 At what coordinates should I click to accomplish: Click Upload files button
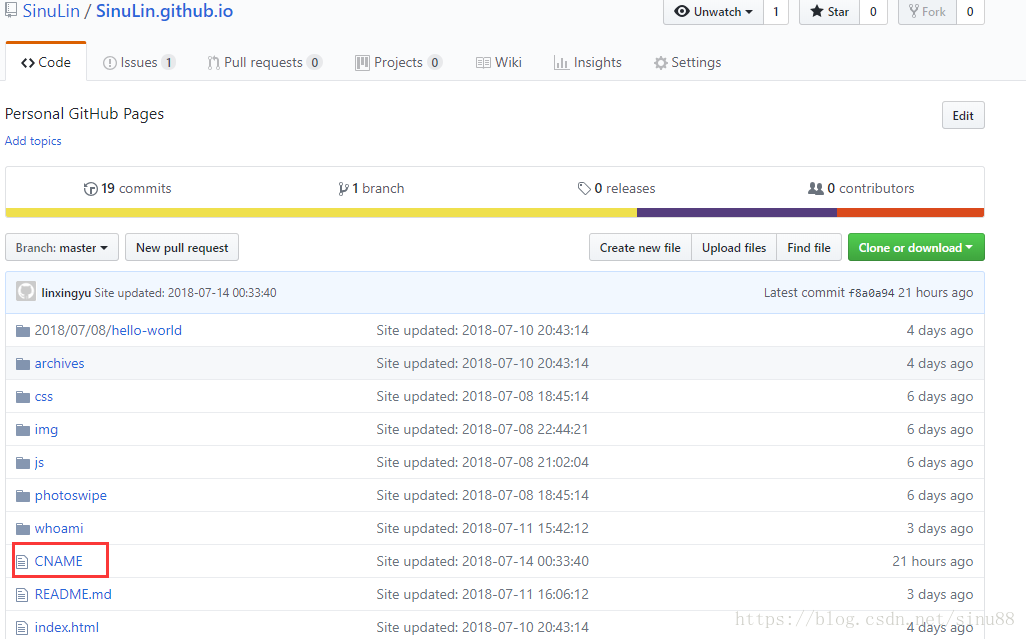pos(734,248)
